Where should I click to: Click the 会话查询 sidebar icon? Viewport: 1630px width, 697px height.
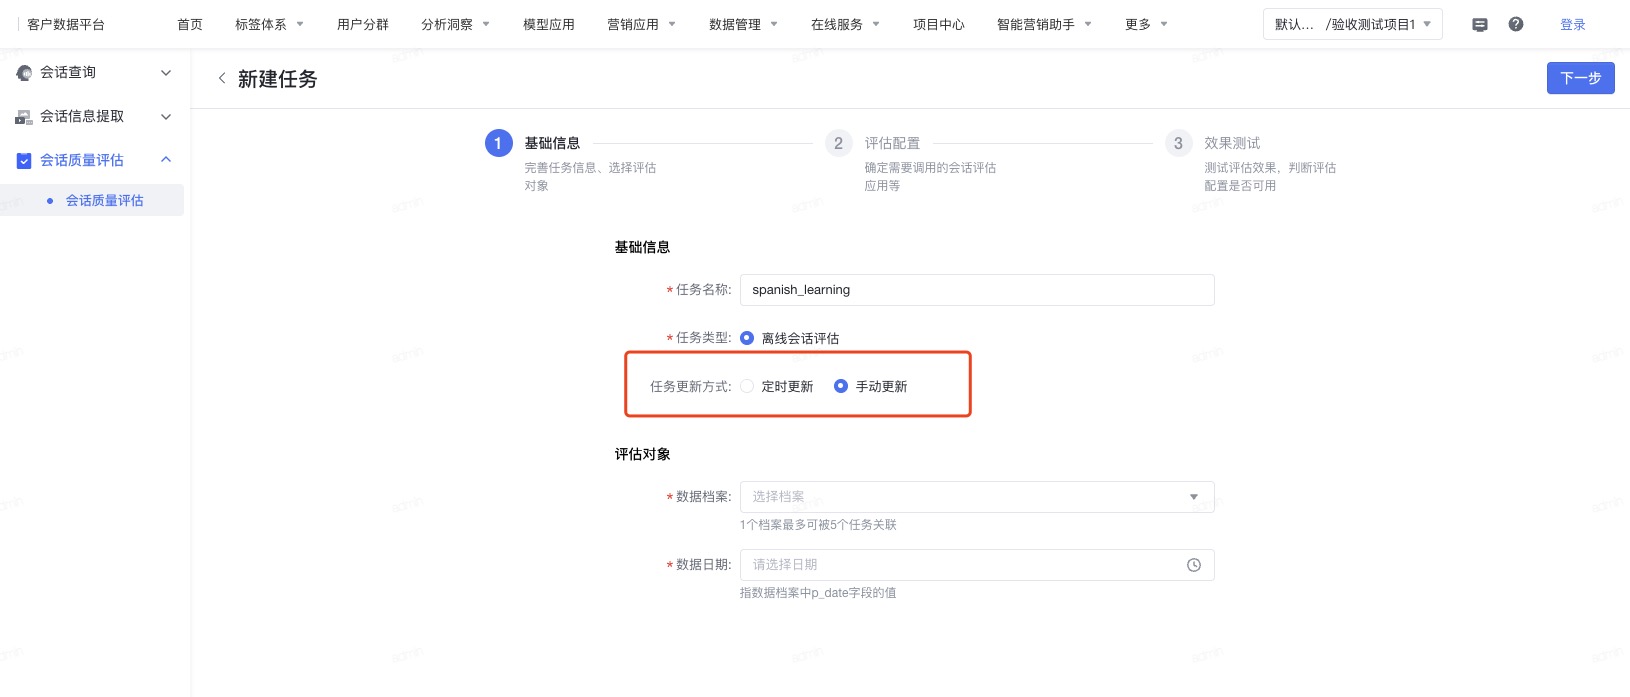[x=24, y=73]
